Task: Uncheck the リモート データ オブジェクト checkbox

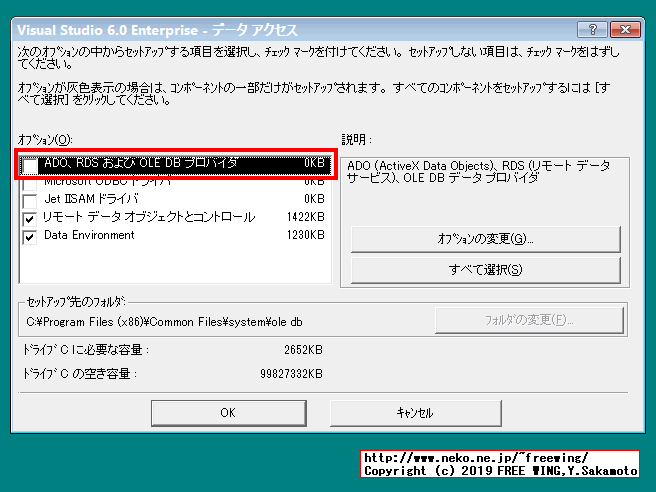Action: pyautogui.click(x=30, y=218)
